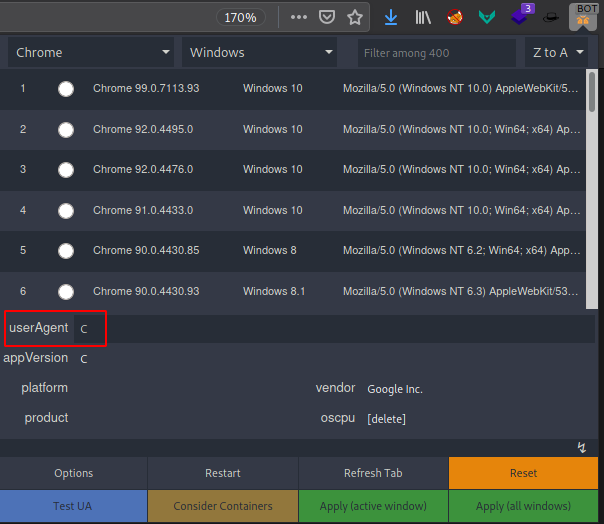Click the black hat extension icon
604x524 pixels.
[x=551, y=17]
